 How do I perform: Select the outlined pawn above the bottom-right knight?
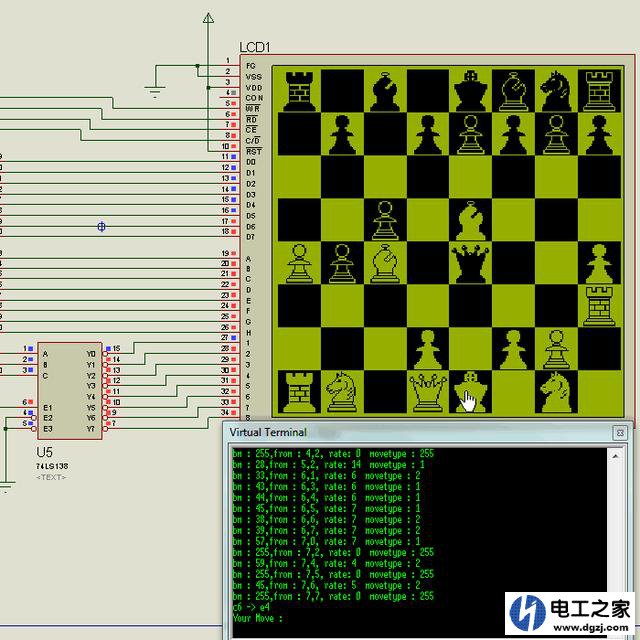[556, 349]
